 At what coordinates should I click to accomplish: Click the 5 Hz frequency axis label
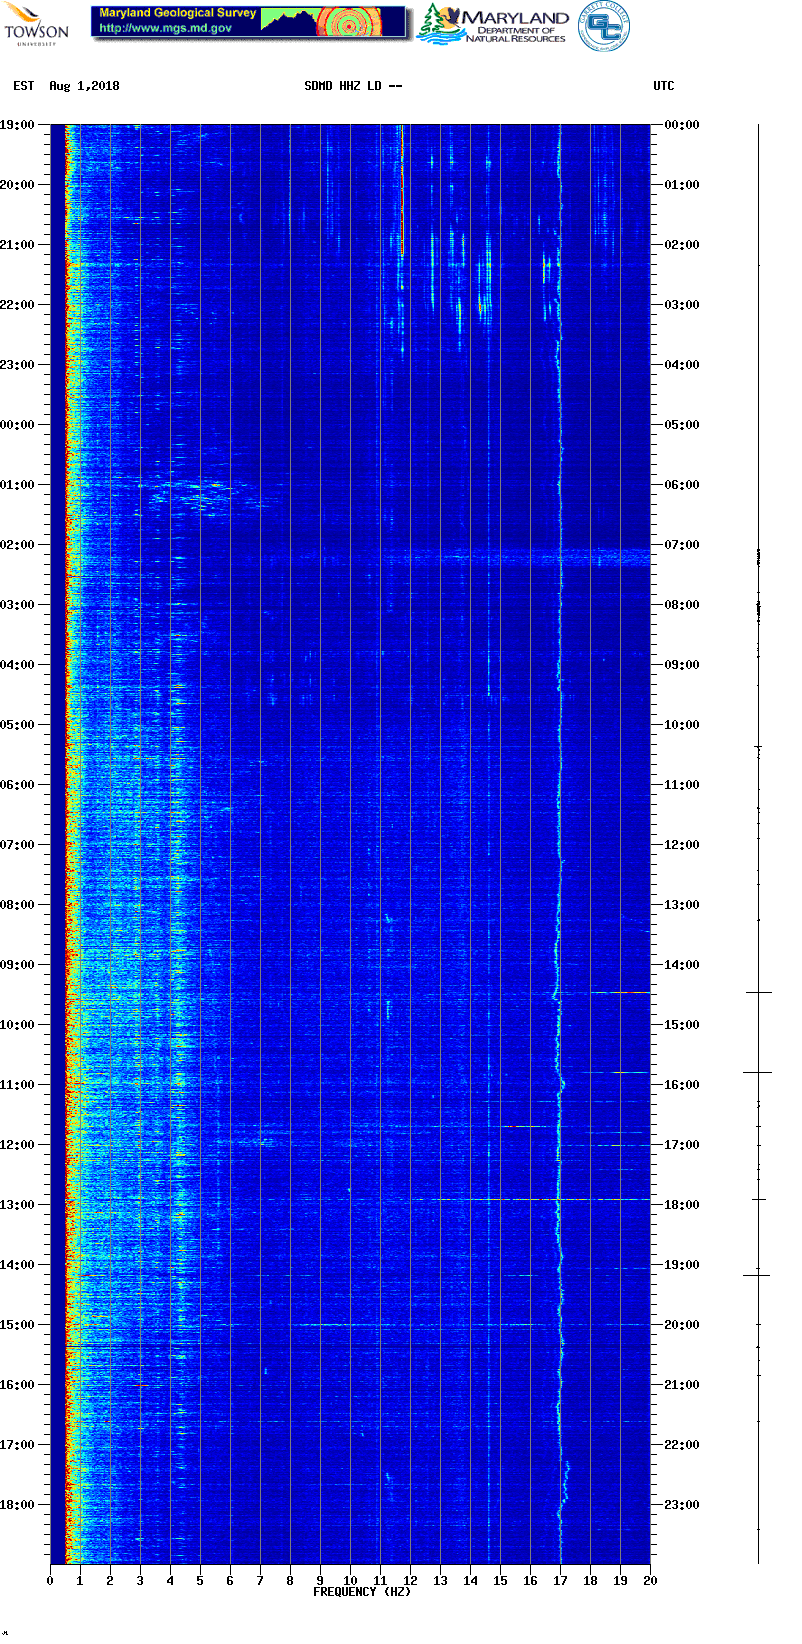200,1581
